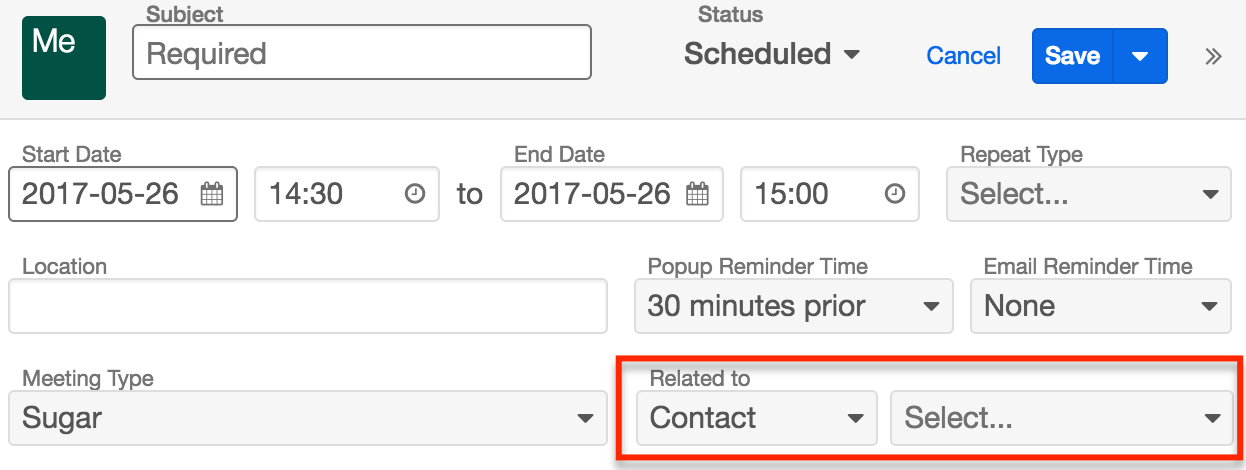Click the End Date text field
The width and height of the screenshot is (1246, 470).
coord(592,194)
